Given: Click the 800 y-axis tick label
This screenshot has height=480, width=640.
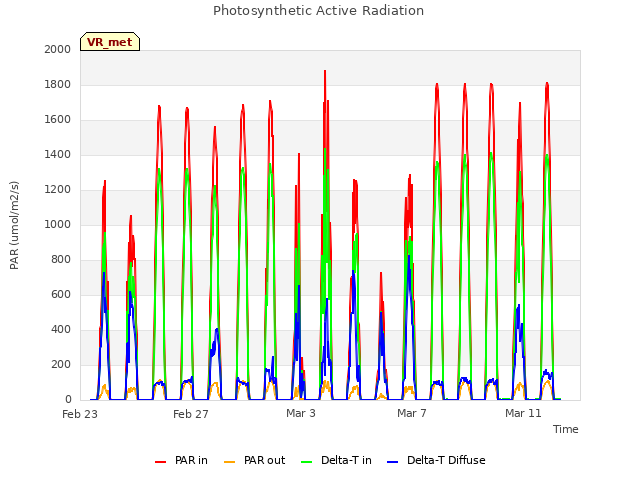Looking at the screenshot, I should pyautogui.click(x=61, y=260).
